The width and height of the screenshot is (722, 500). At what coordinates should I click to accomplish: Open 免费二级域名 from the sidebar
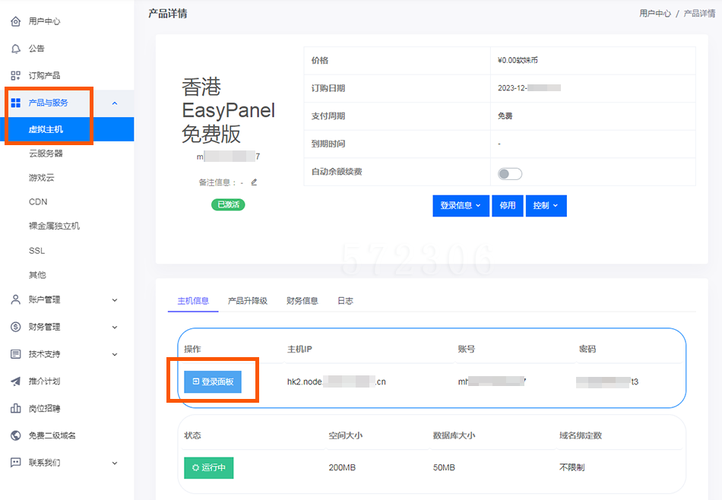point(52,436)
